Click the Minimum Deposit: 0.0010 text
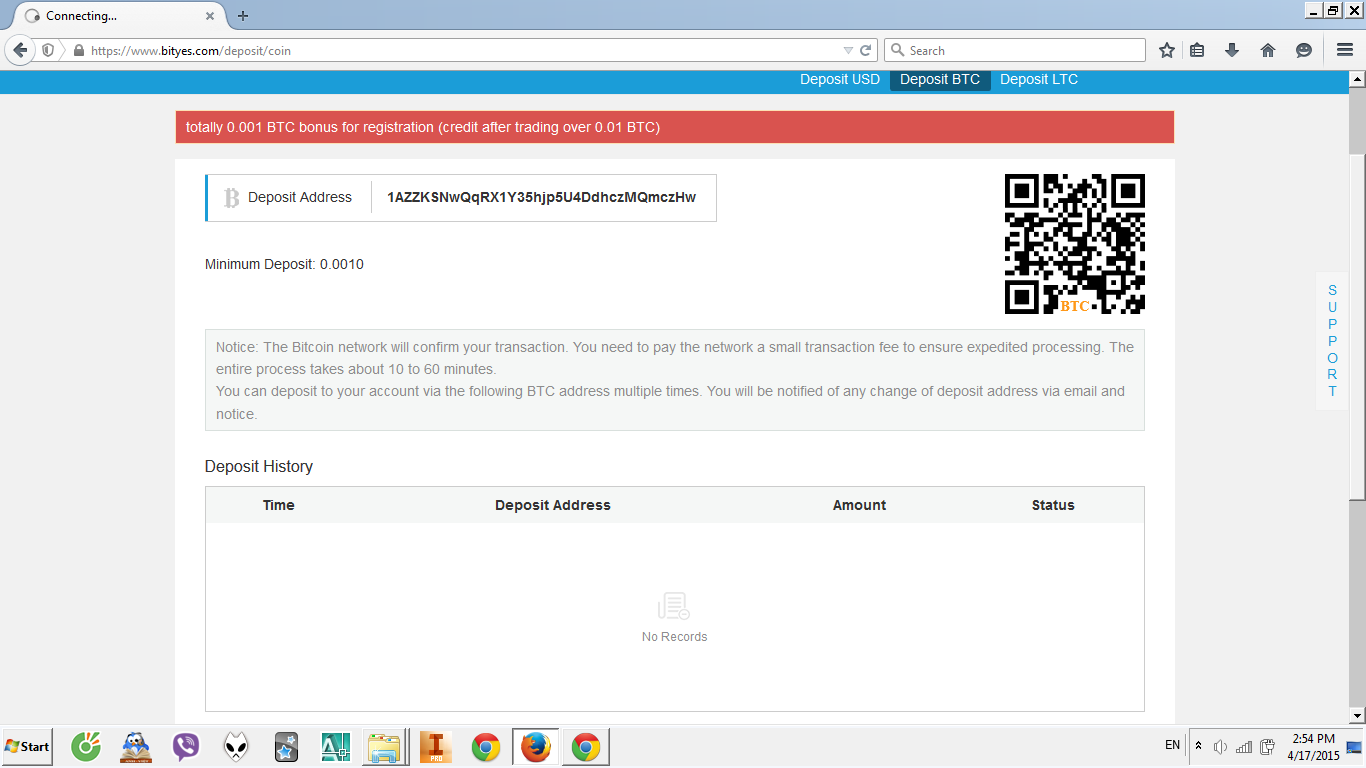 coord(284,265)
